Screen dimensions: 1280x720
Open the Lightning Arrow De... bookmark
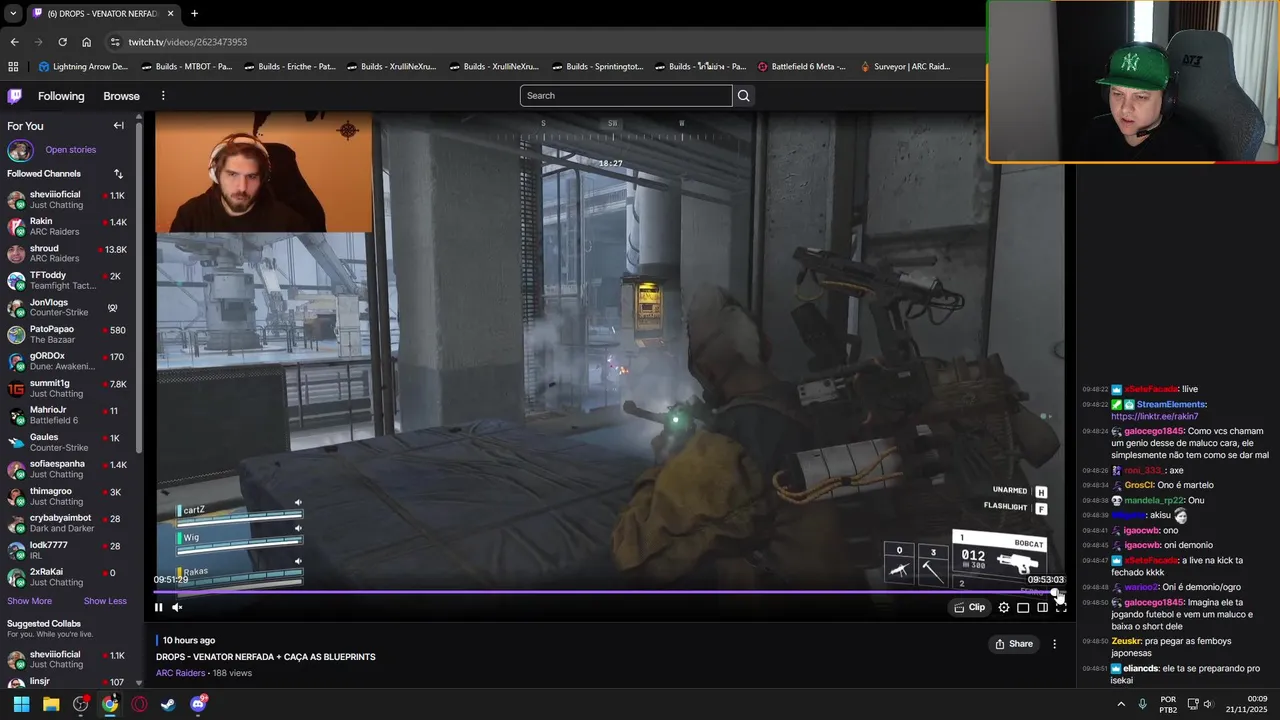tap(83, 67)
